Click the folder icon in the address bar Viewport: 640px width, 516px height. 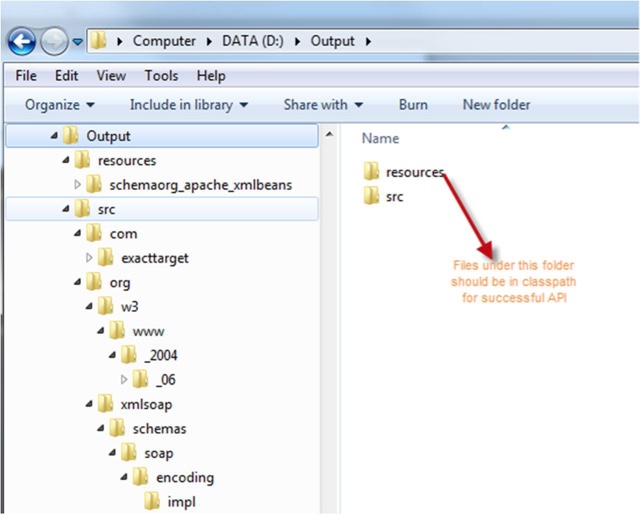pos(98,41)
